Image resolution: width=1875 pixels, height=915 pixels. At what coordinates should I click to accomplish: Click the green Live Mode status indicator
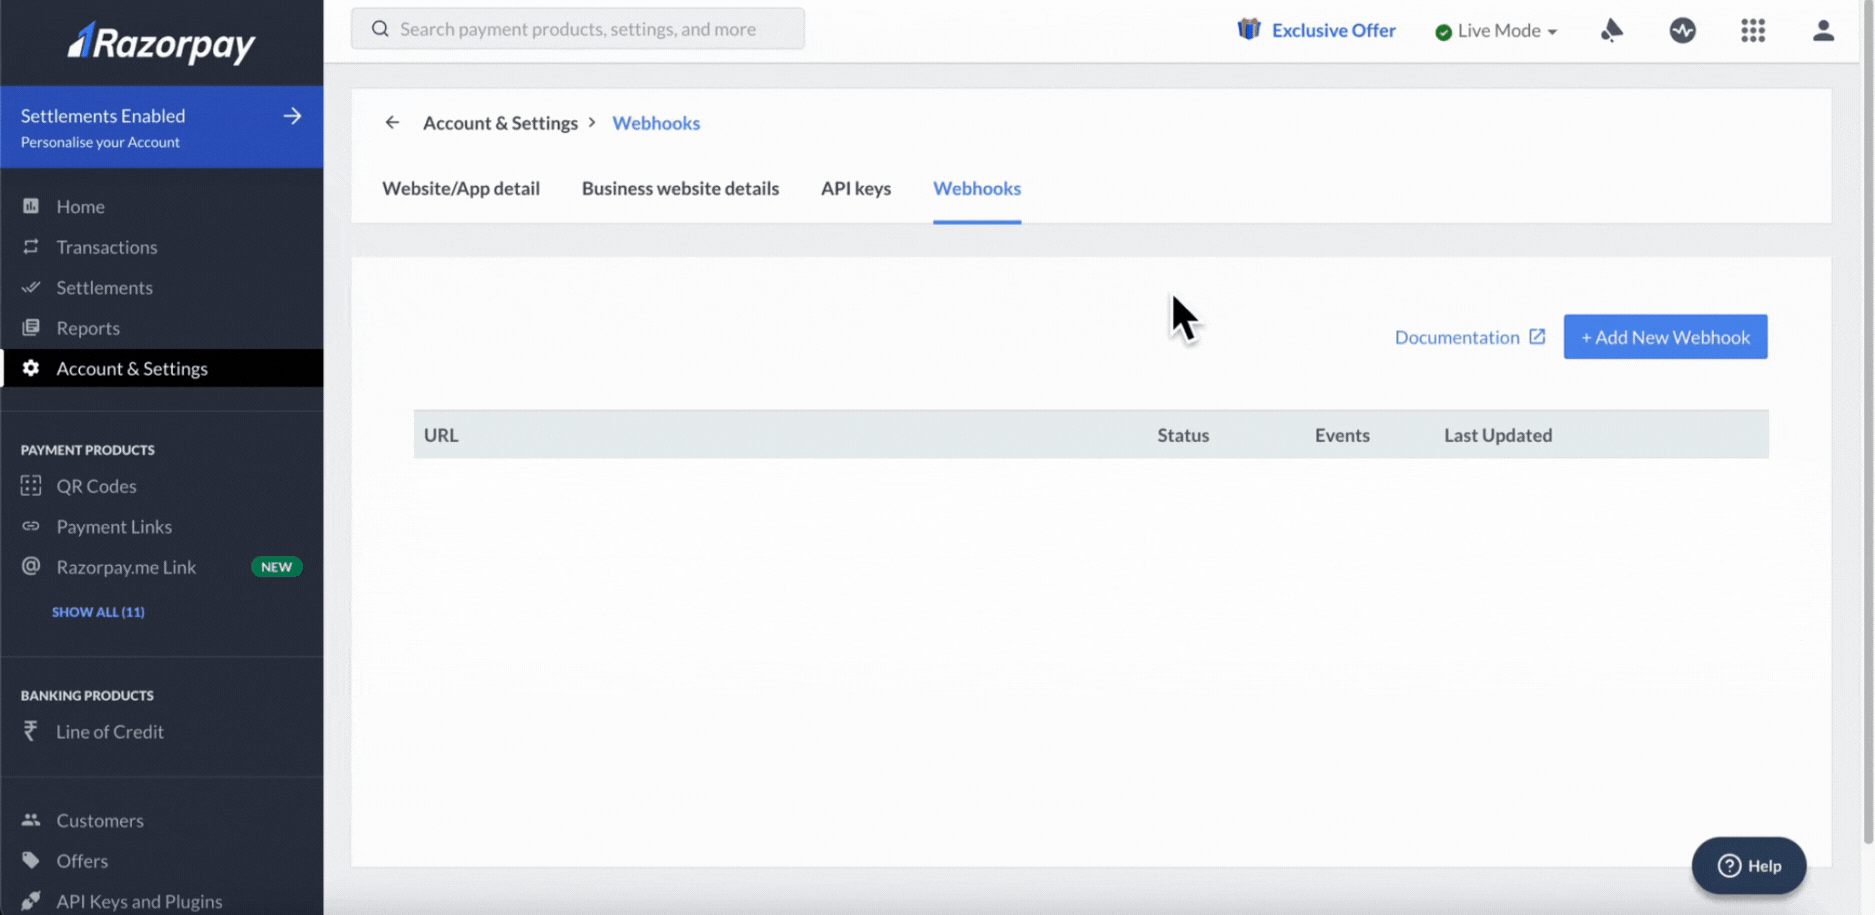click(1443, 32)
